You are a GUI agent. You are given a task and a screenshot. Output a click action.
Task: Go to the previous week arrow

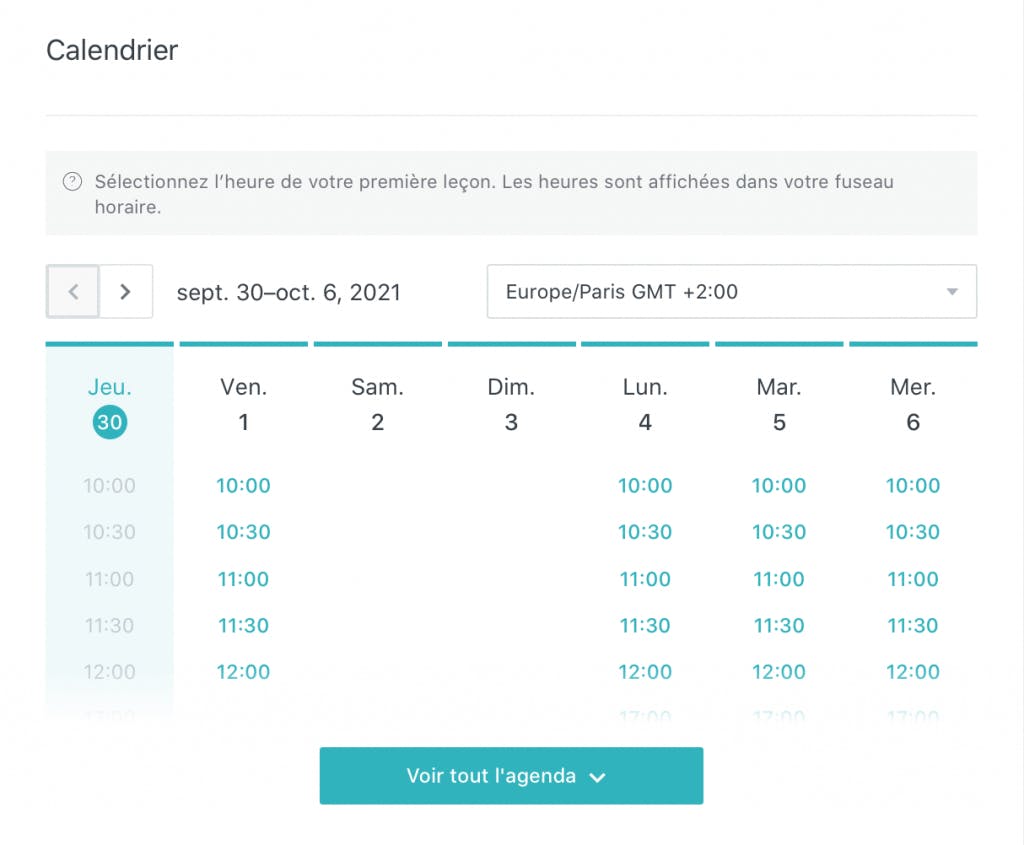[x=73, y=292]
